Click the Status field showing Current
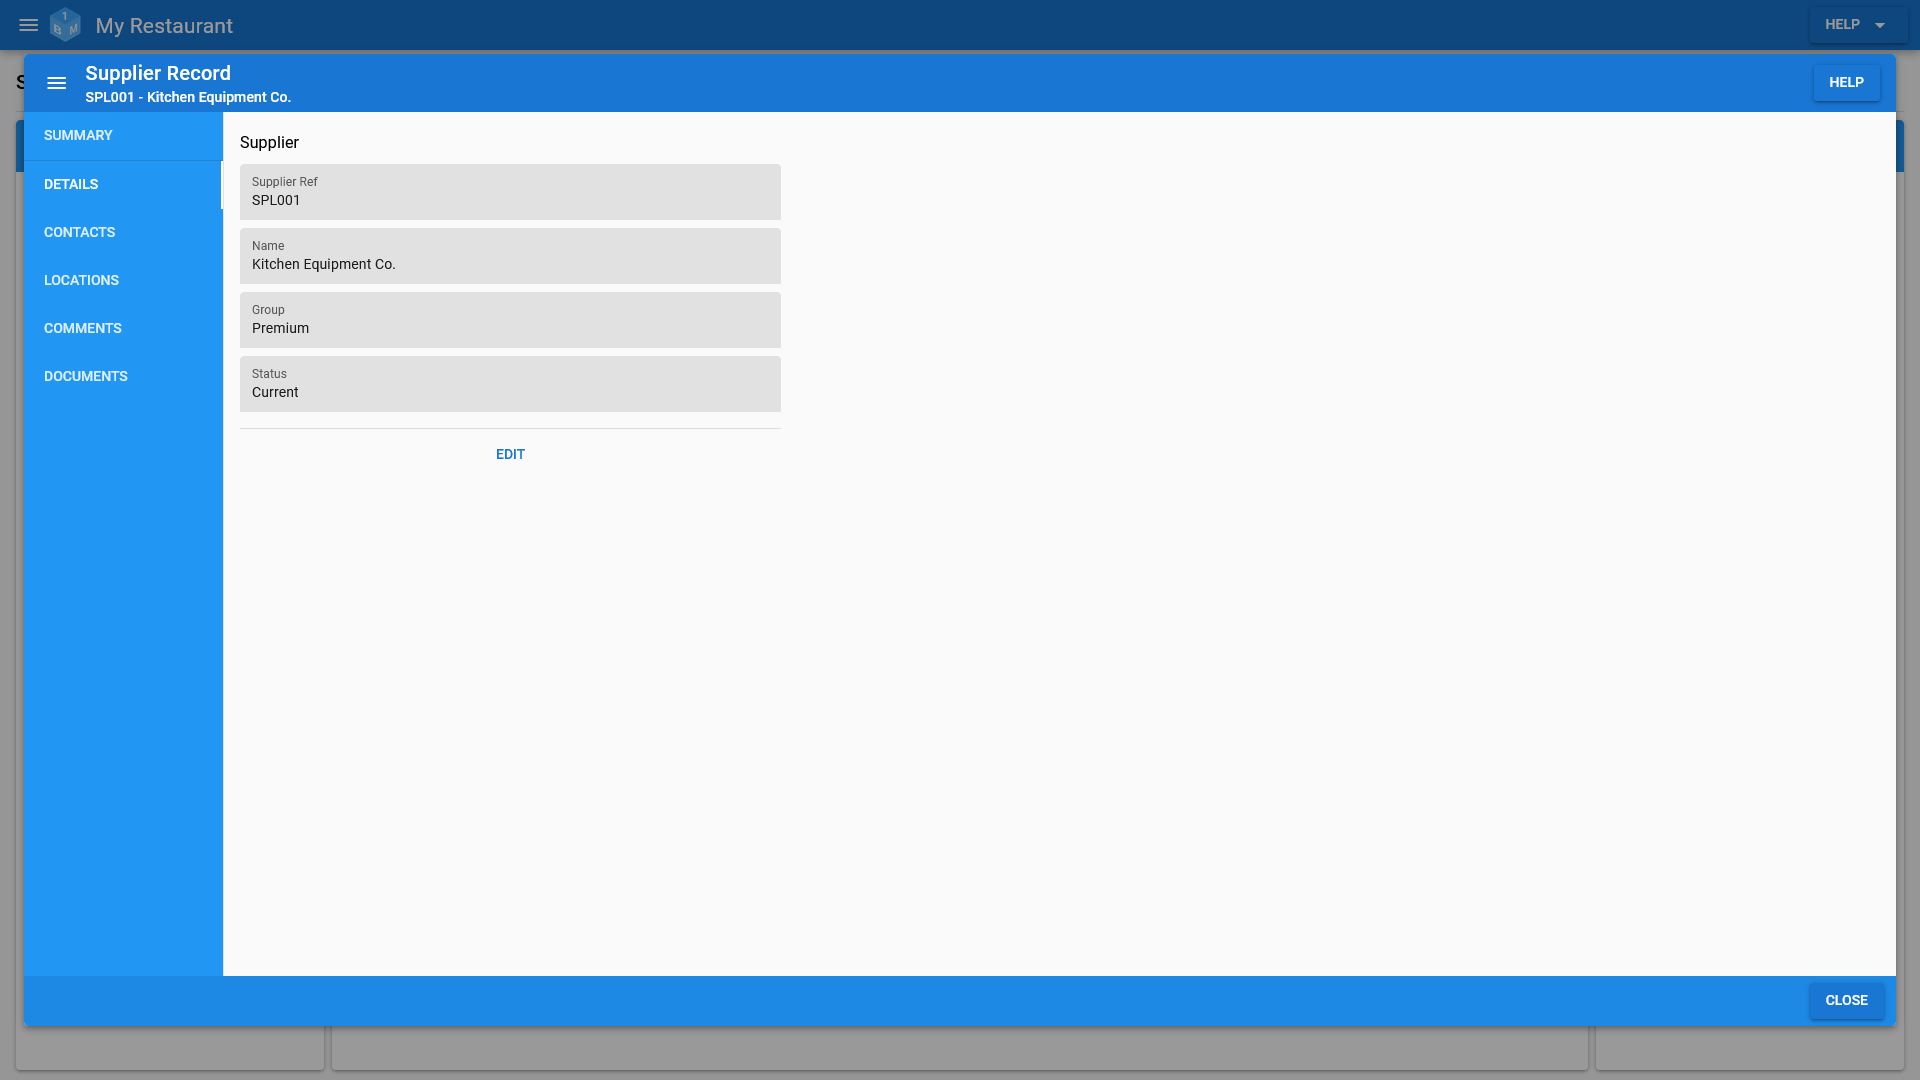This screenshot has width=1920, height=1080. click(510, 384)
